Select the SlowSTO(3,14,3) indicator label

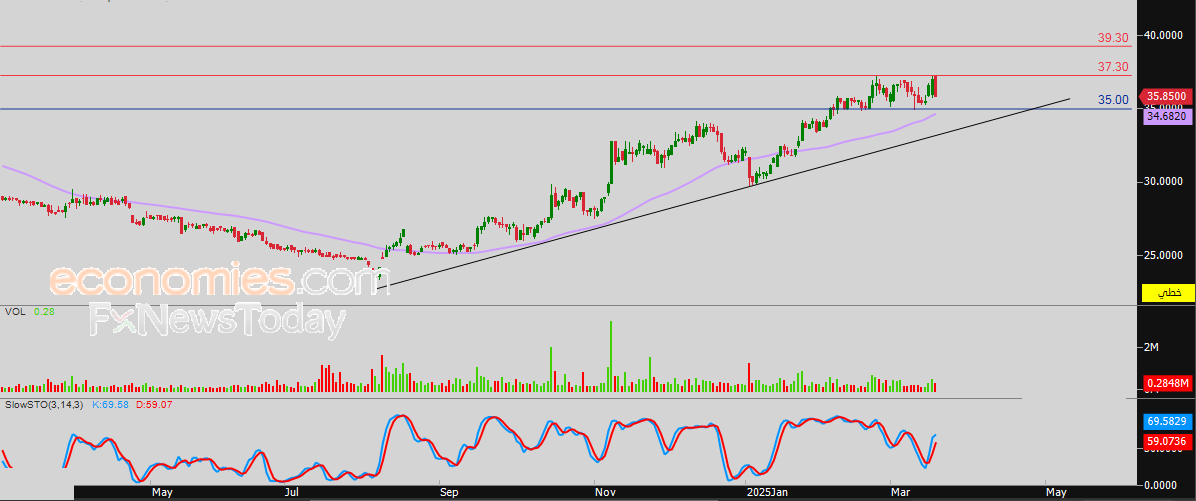pos(44,404)
